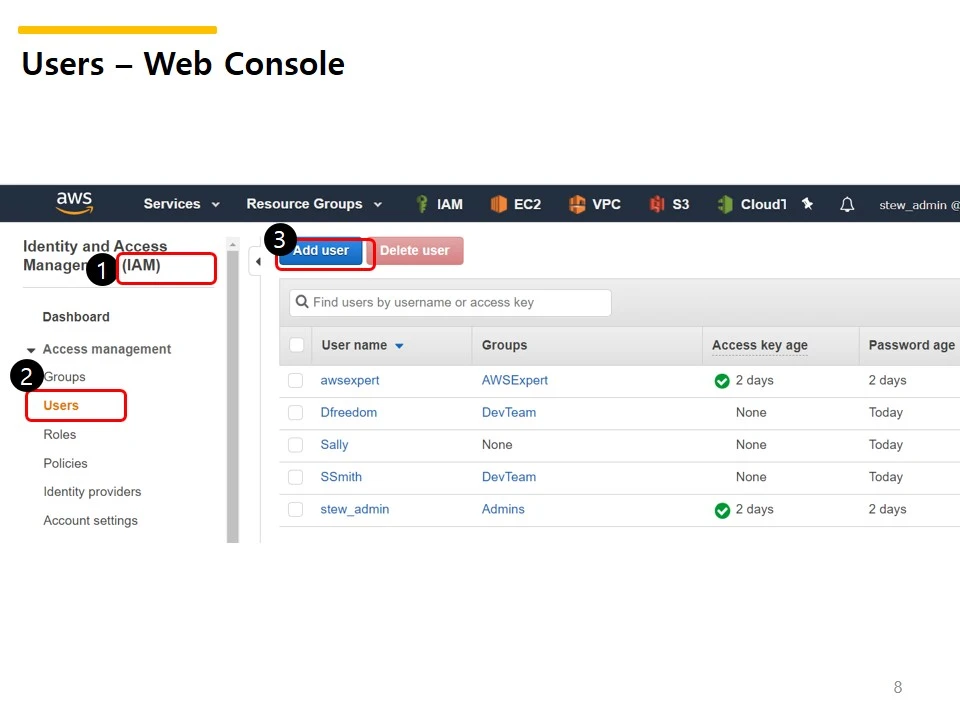Collapse the side navigation panel arrow

258,262
